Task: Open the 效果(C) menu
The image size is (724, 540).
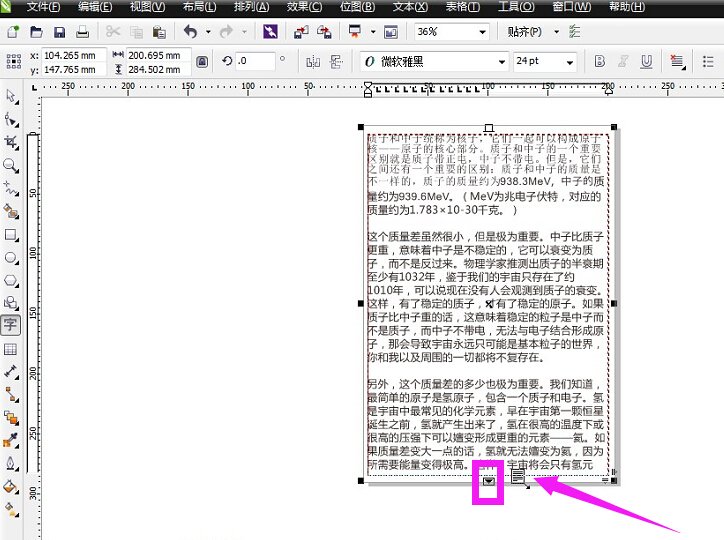Action: coord(304,6)
